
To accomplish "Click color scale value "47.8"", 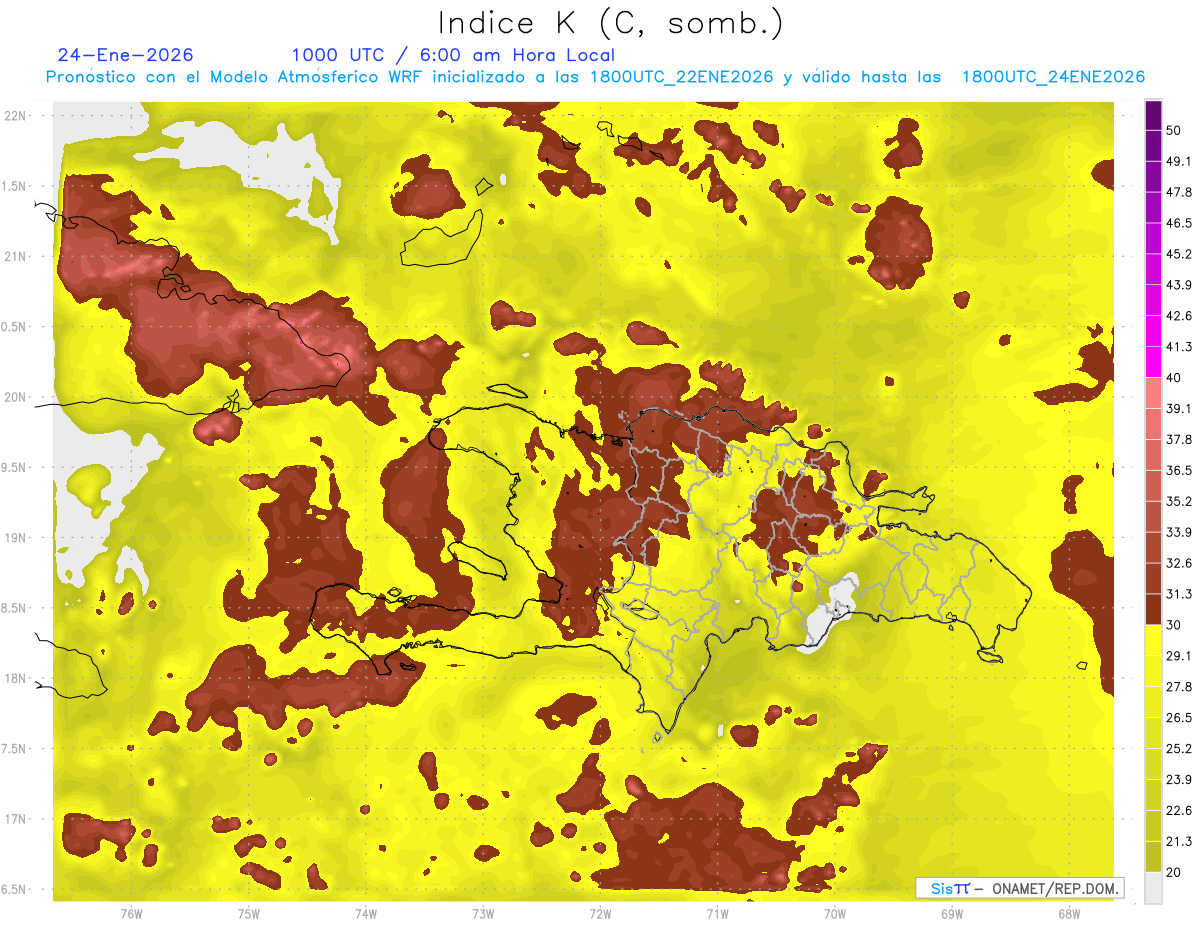I will click(x=1178, y=192).
